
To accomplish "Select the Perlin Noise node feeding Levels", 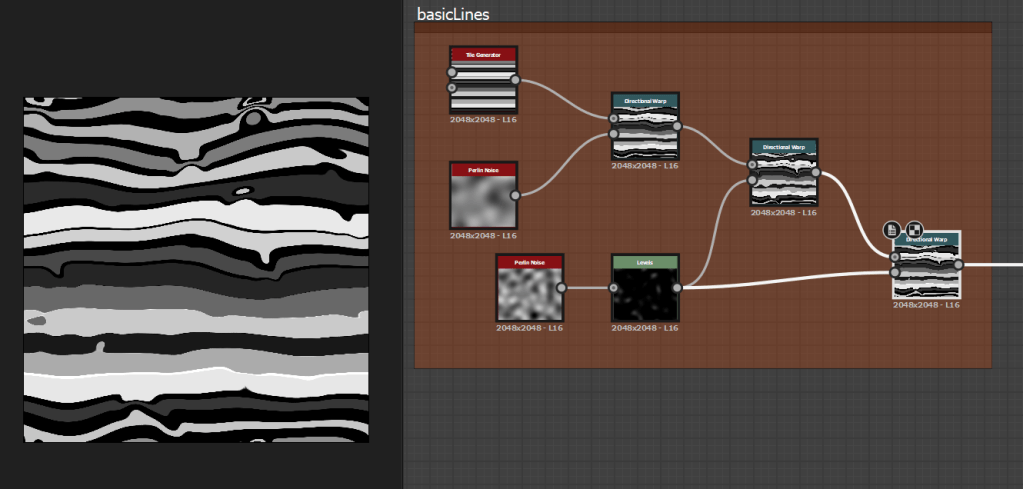I will click(x=530, y=290).
